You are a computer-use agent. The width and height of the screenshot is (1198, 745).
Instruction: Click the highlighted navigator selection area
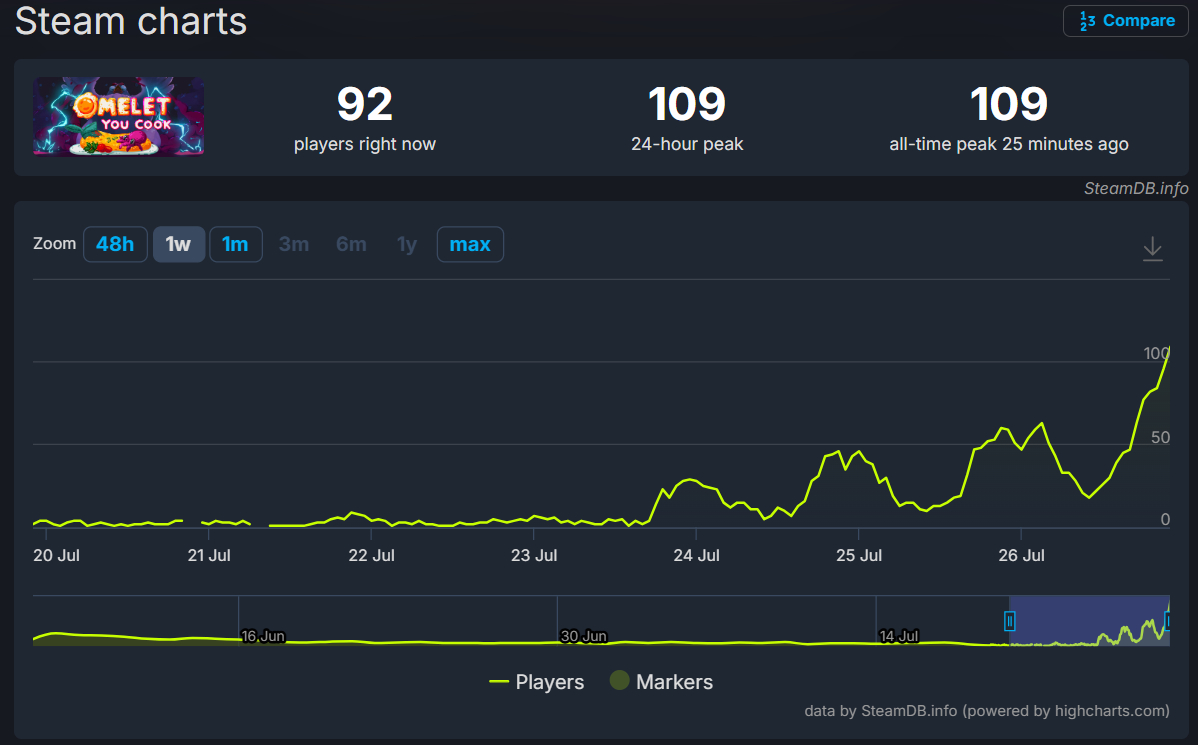click(x=1089, y=620)
